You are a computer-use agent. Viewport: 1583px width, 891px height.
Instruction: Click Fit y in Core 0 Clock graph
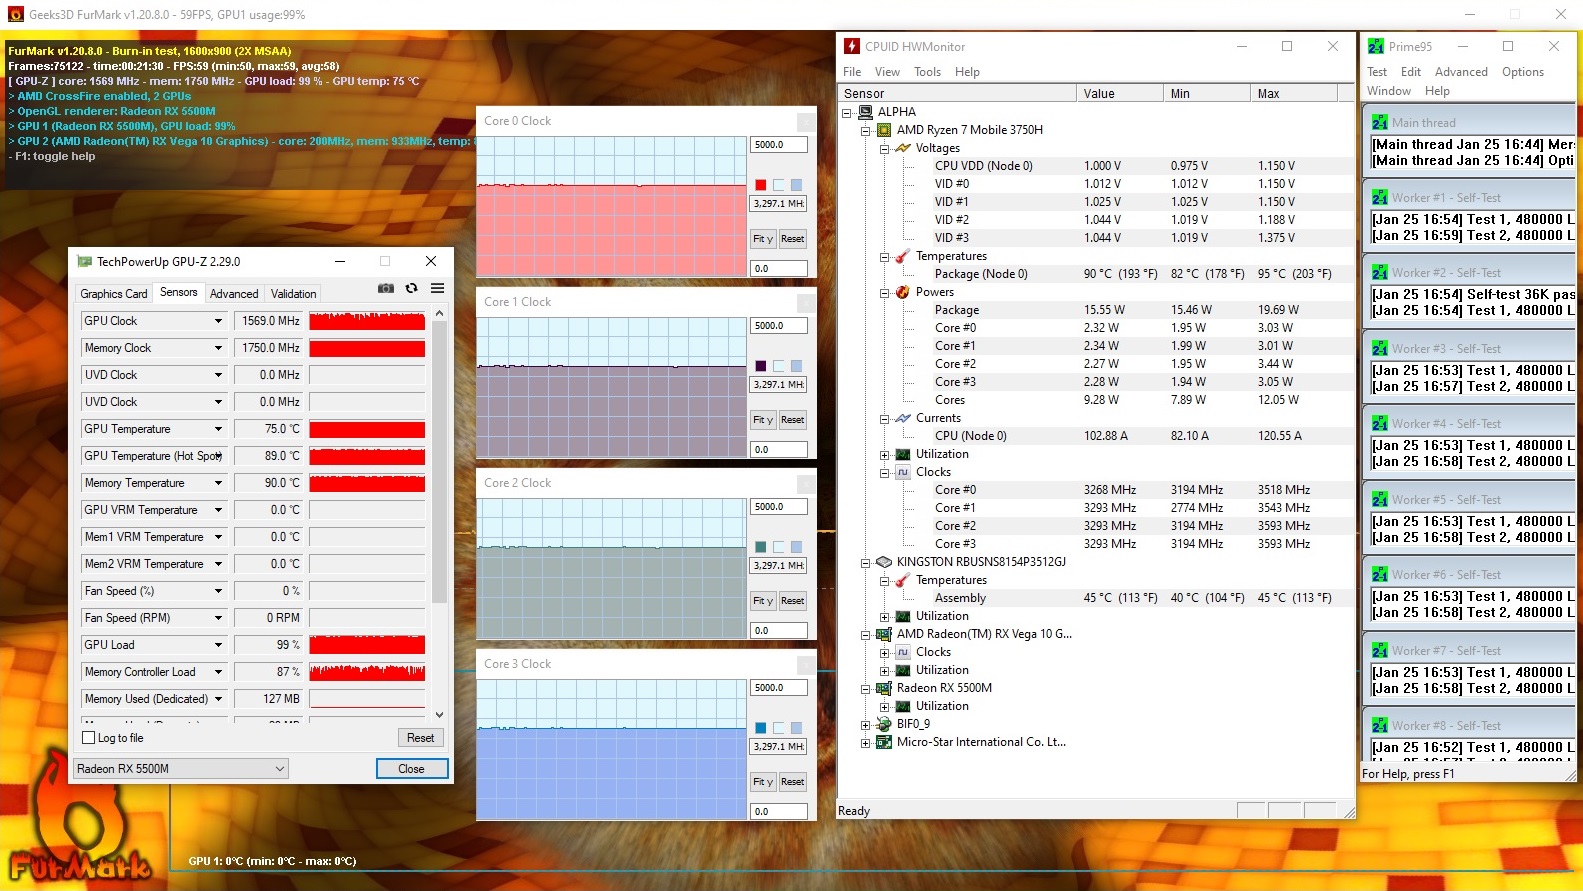coord(763,239)
